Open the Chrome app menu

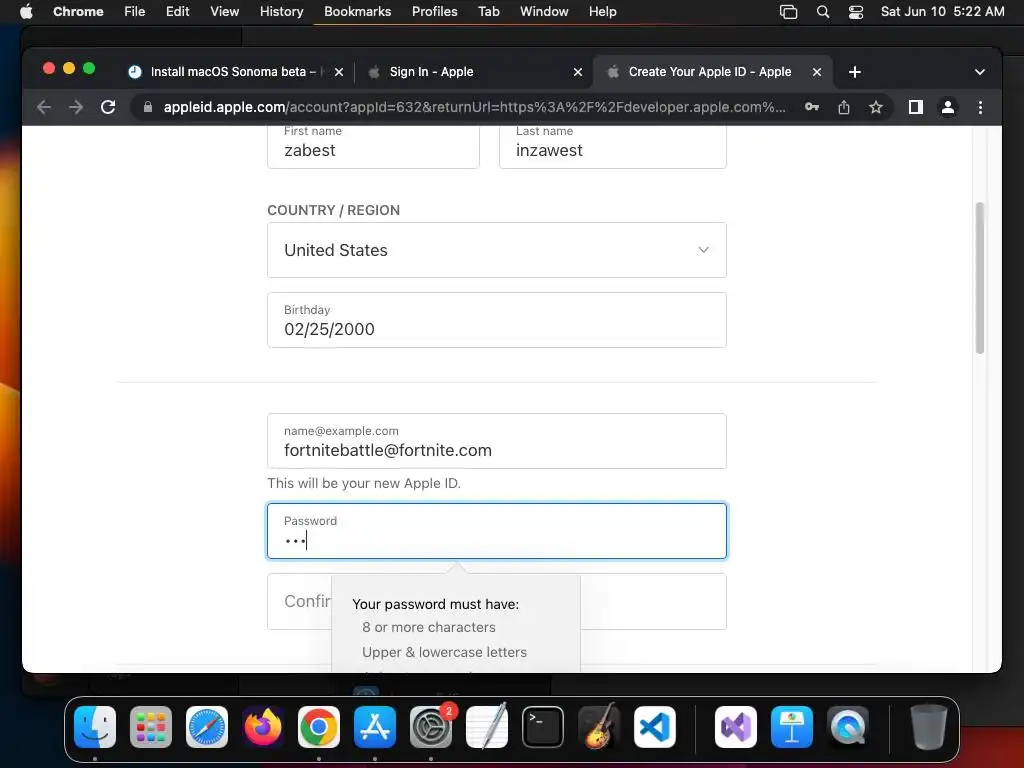(78, 11)
